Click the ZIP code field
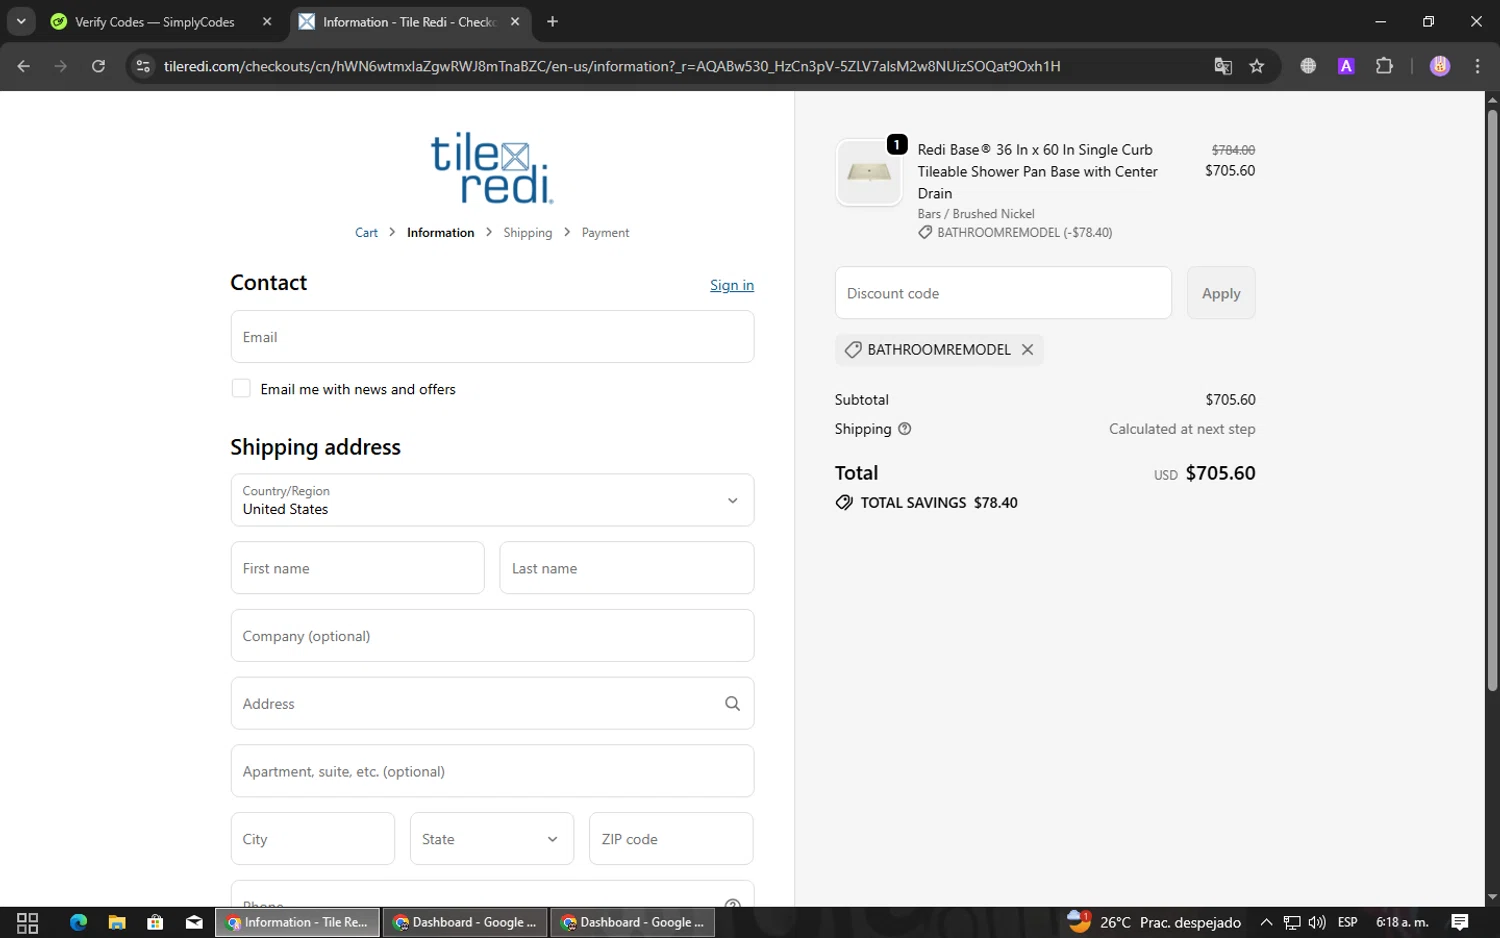 [671, 839]
